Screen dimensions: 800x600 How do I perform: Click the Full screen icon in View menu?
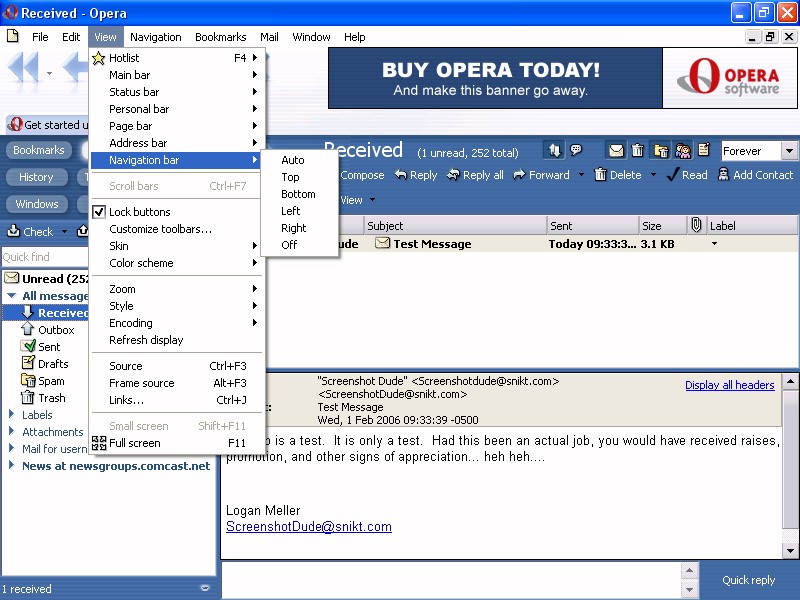click(x=99, y=443)
